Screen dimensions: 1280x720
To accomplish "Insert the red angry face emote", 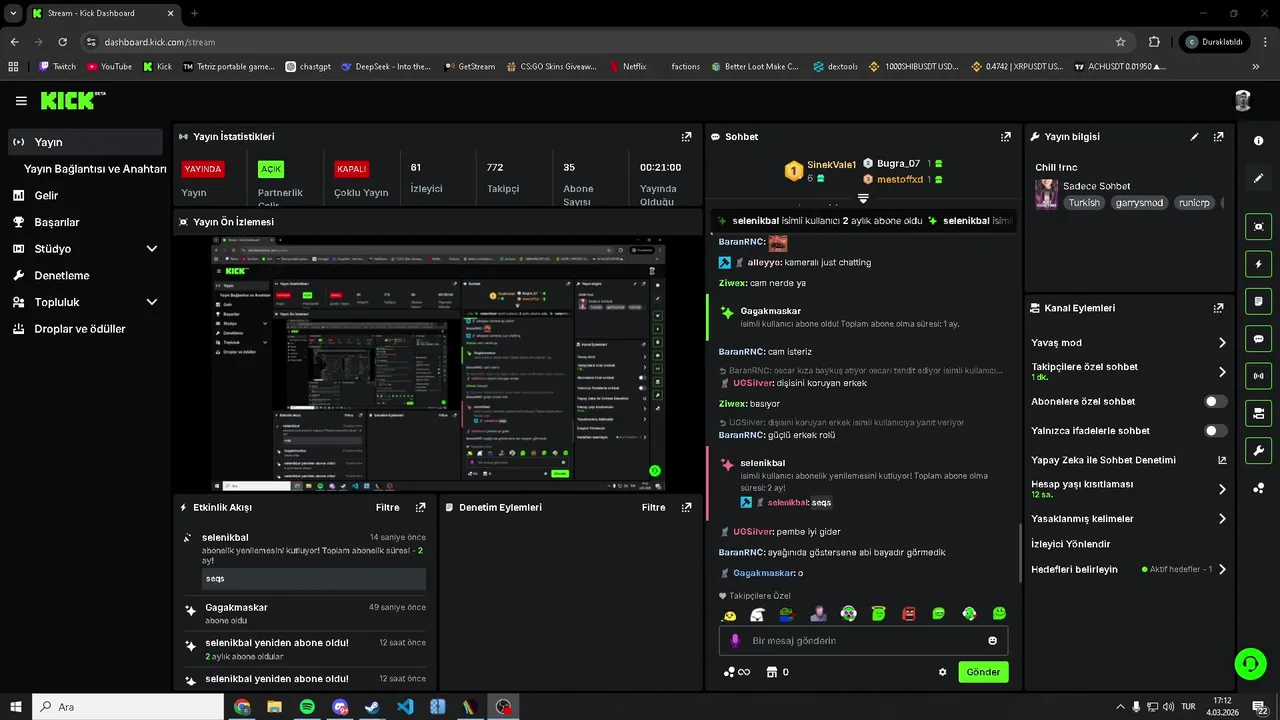I will click(x=909, y=614).
